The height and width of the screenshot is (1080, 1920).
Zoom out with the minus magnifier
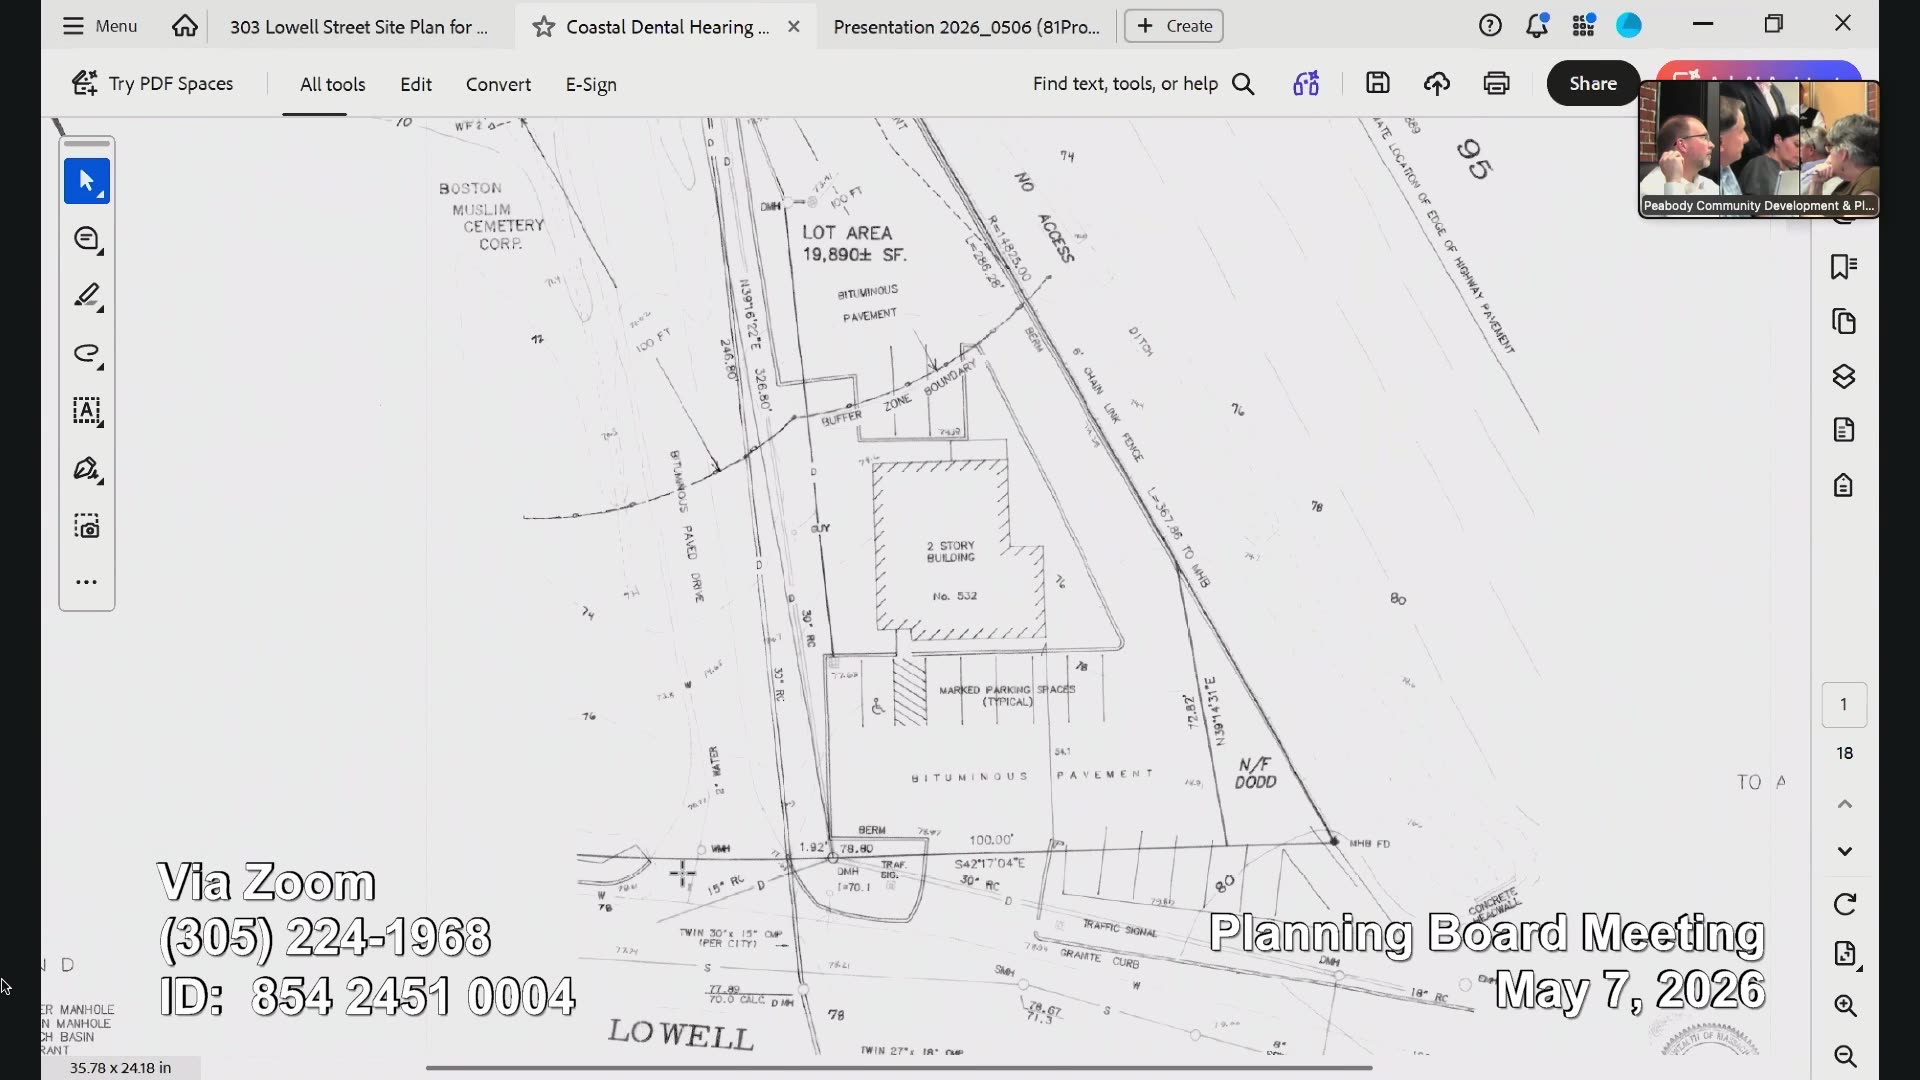(x=1846, y=1056)
